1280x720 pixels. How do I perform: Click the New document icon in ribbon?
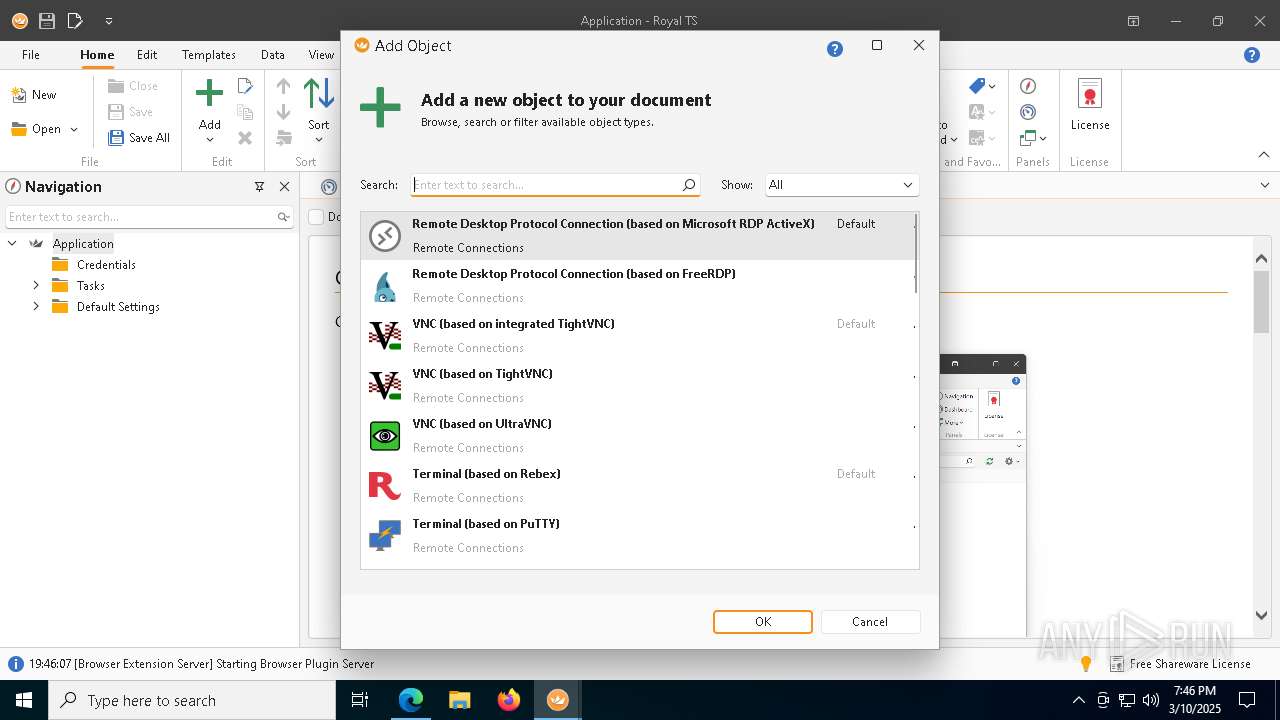pos(18,95)
